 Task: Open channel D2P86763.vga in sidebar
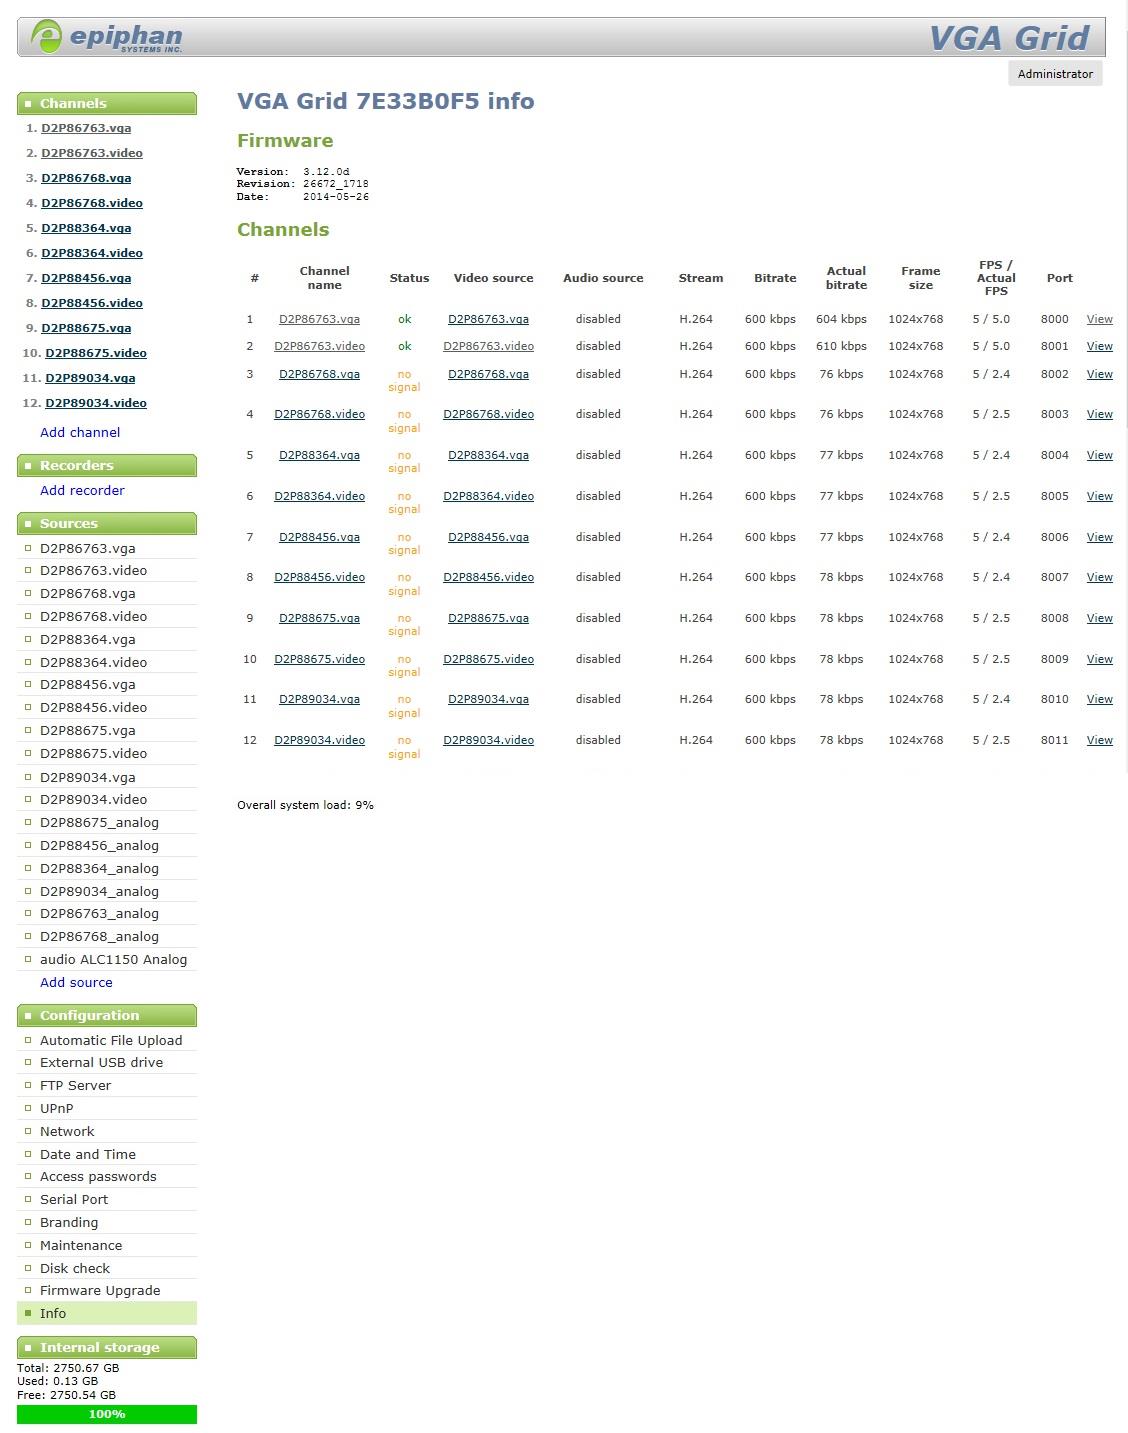pos(86,128)
